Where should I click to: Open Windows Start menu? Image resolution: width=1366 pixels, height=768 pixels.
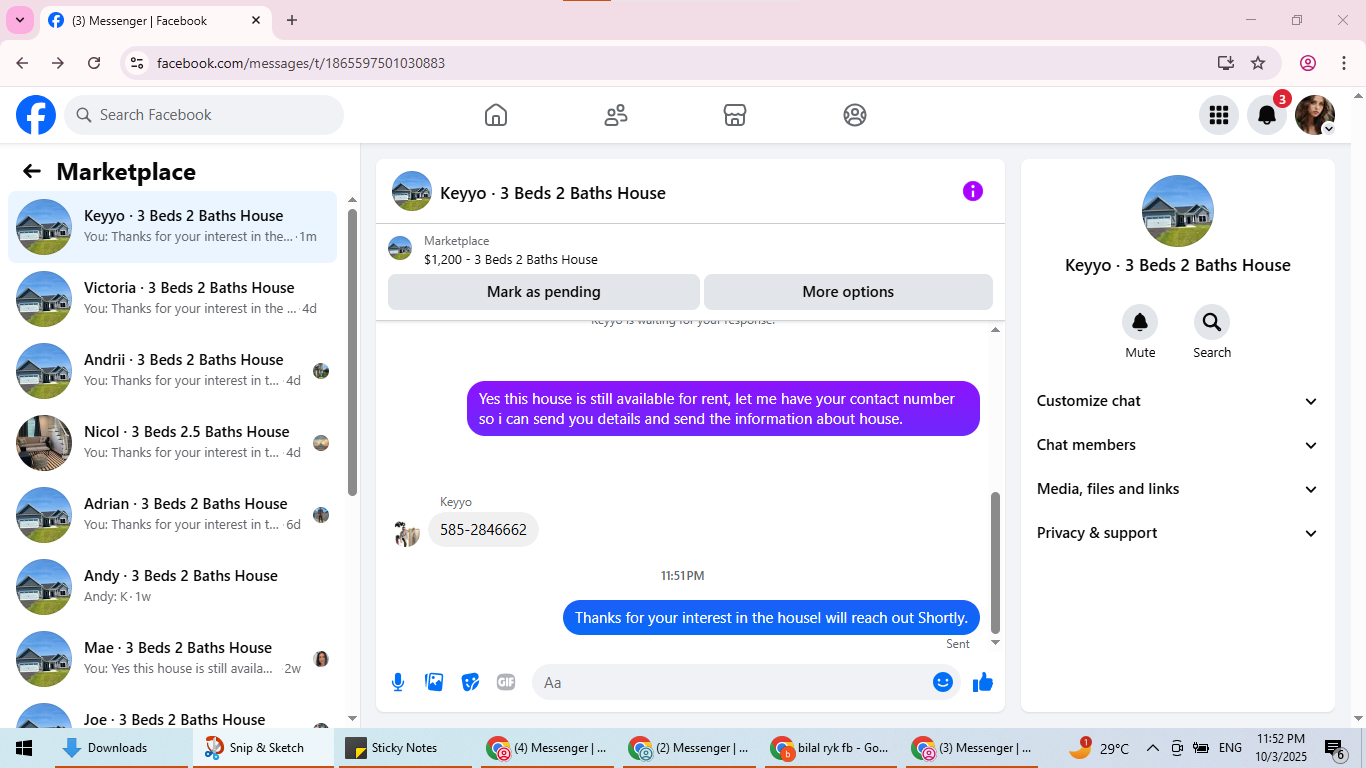[24, 748]
